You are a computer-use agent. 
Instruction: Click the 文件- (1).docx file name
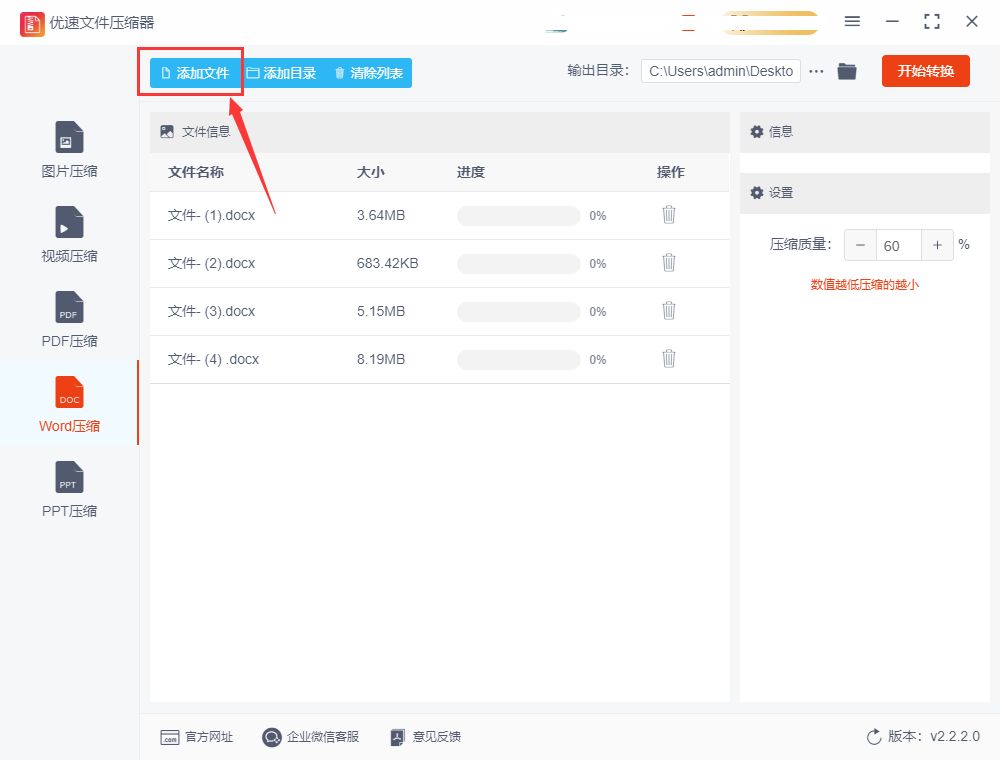tap(211, 216)
